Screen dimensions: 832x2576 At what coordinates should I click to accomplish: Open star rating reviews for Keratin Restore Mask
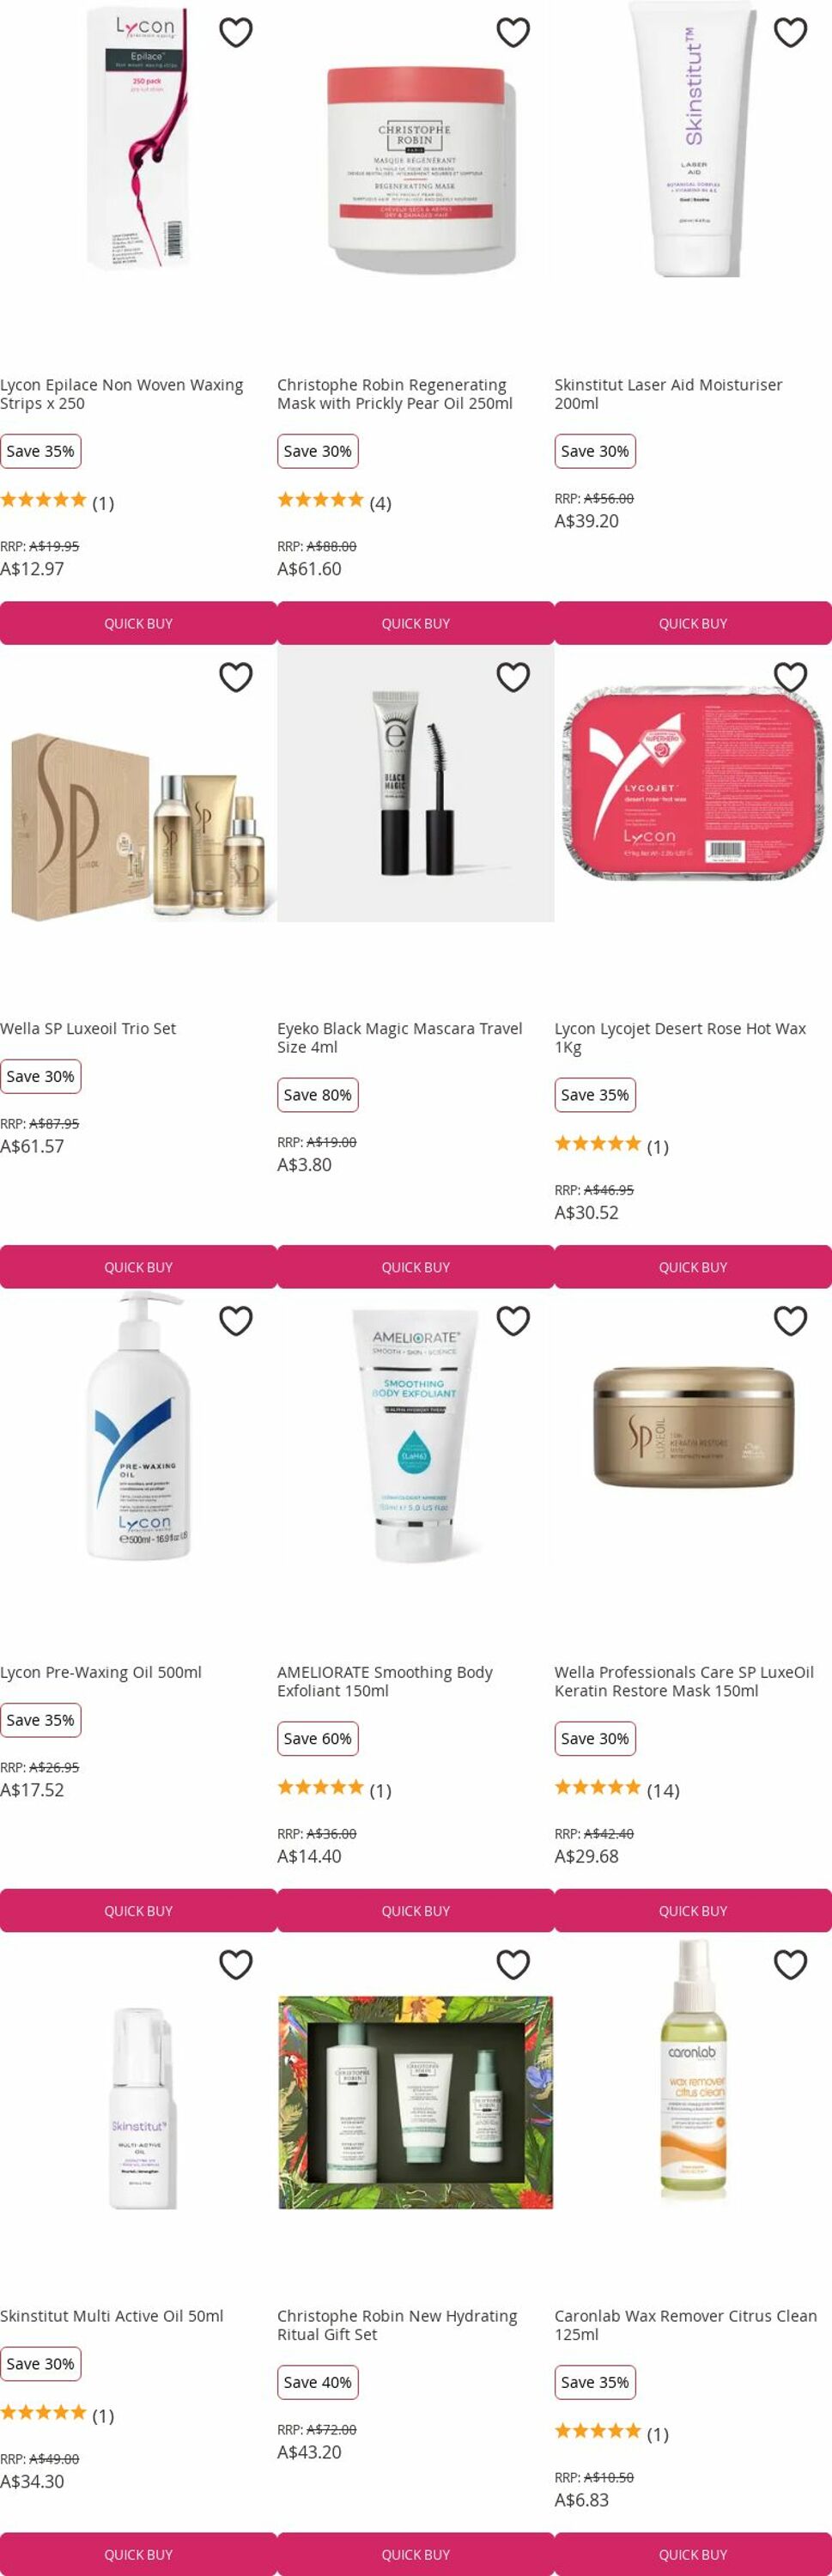(617, 1790)
